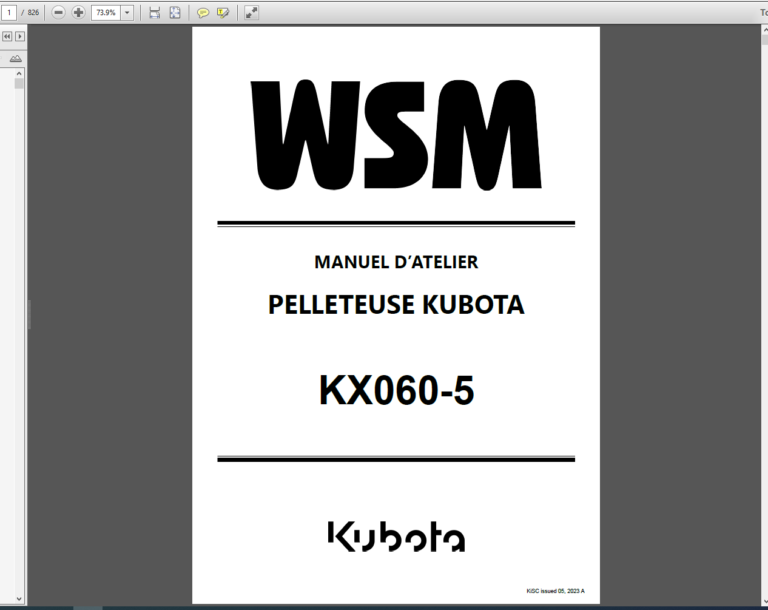Click the Kubota logo on the page
The image size is (768, 610).
tap(396, 537)
